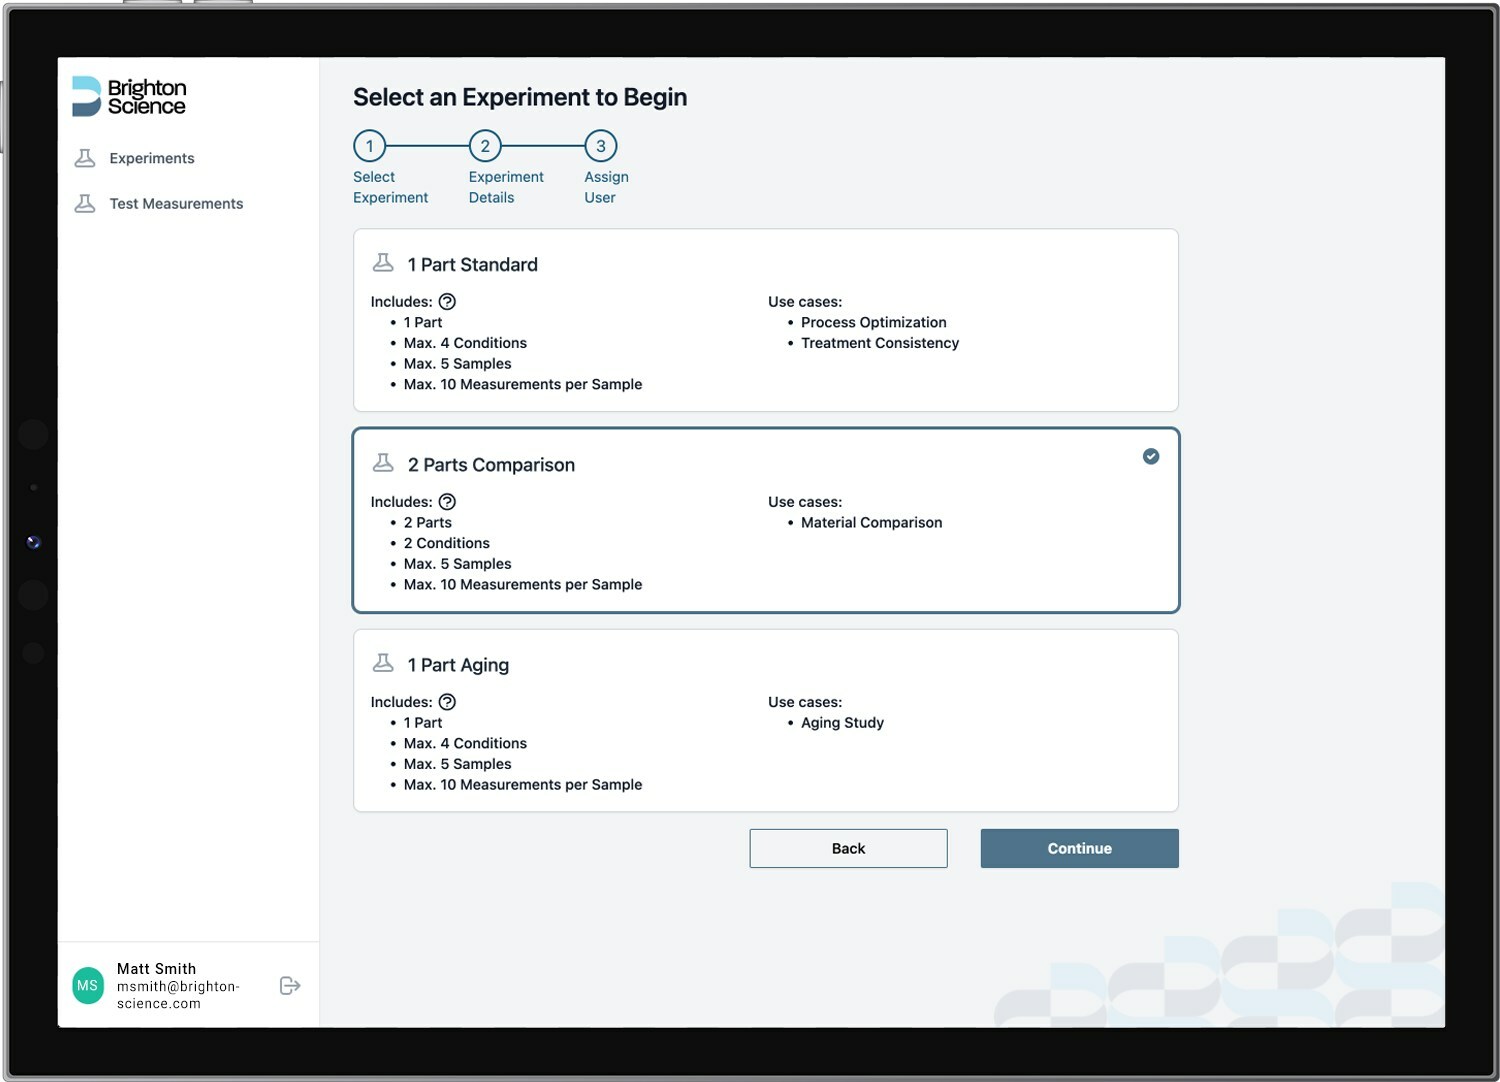Jump to step 3 Assign User
Image resolution: width=1500 pixels, height=1082 pixels.
[601, 146]
